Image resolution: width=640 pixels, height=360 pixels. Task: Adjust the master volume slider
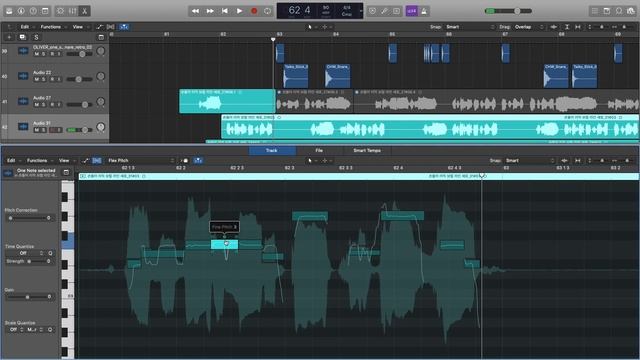pos(509,11)
